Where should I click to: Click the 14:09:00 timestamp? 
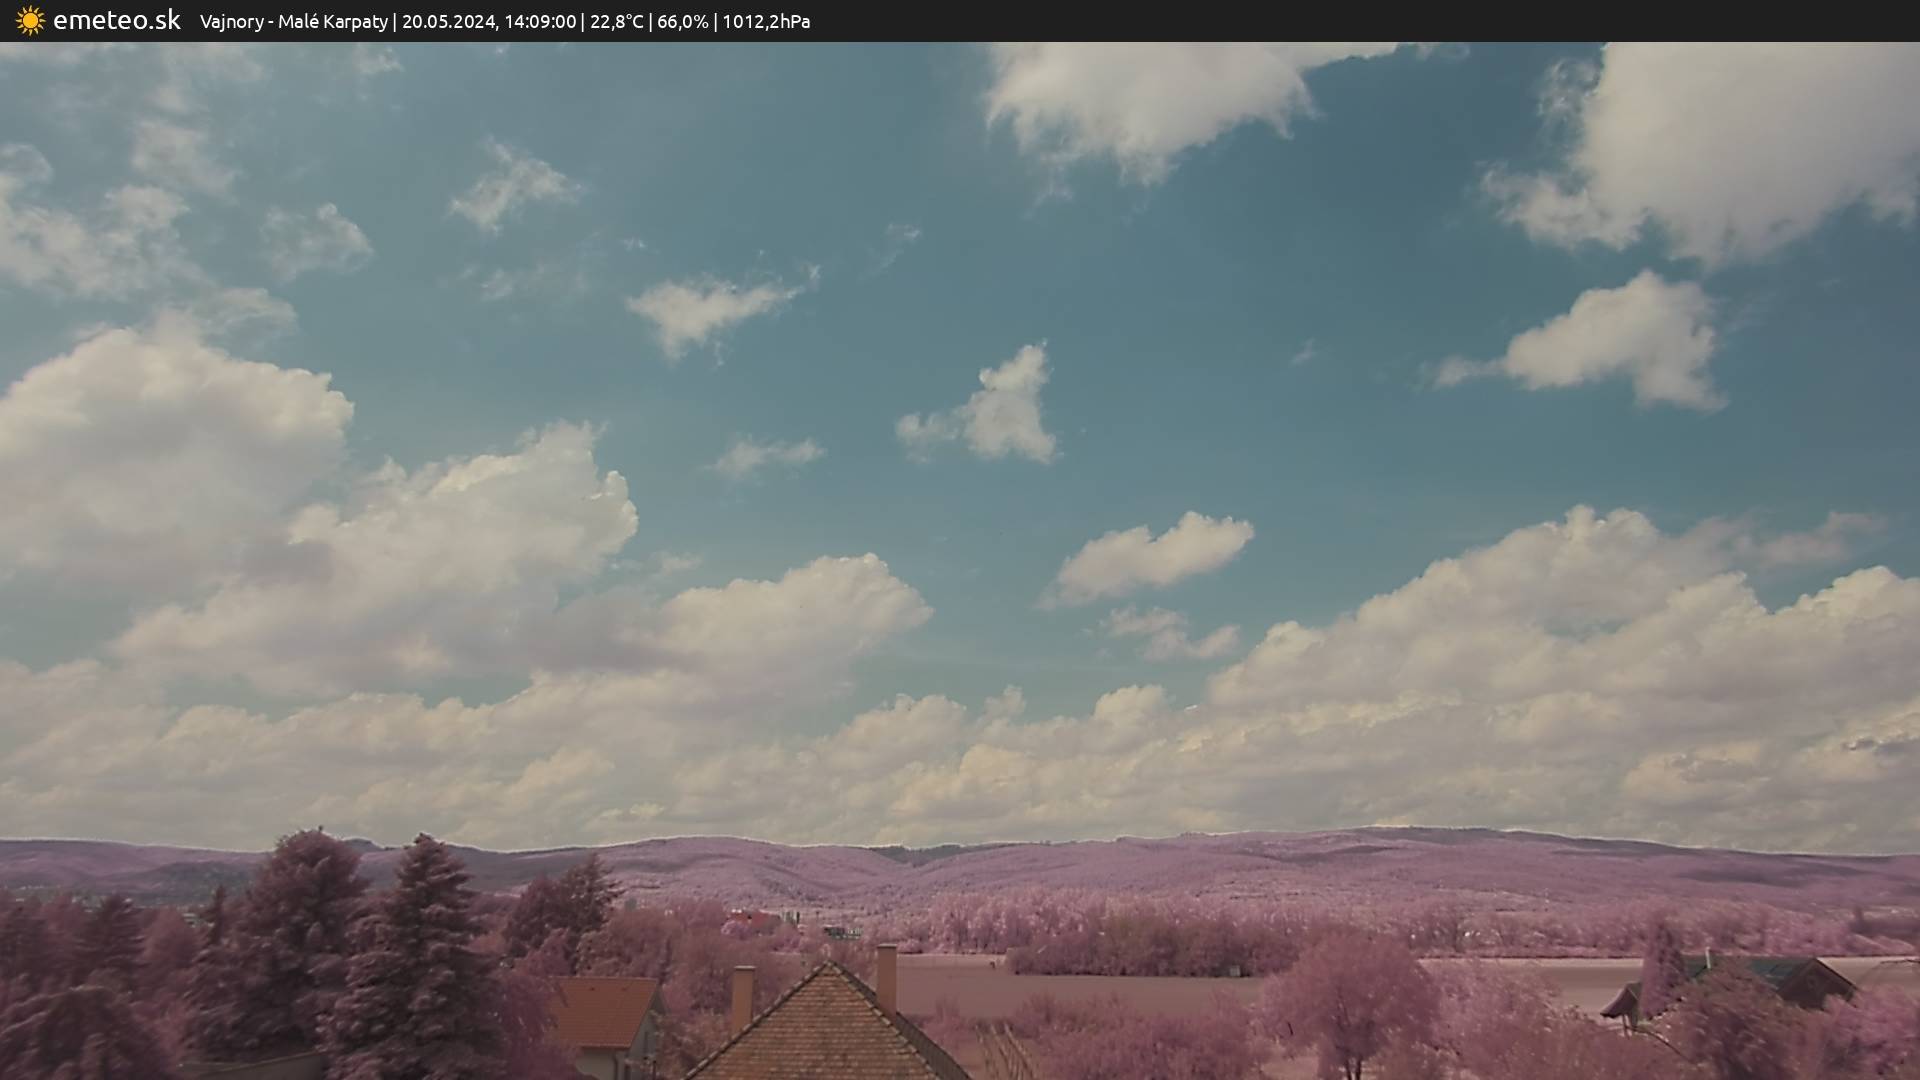(x=540, y=22)
